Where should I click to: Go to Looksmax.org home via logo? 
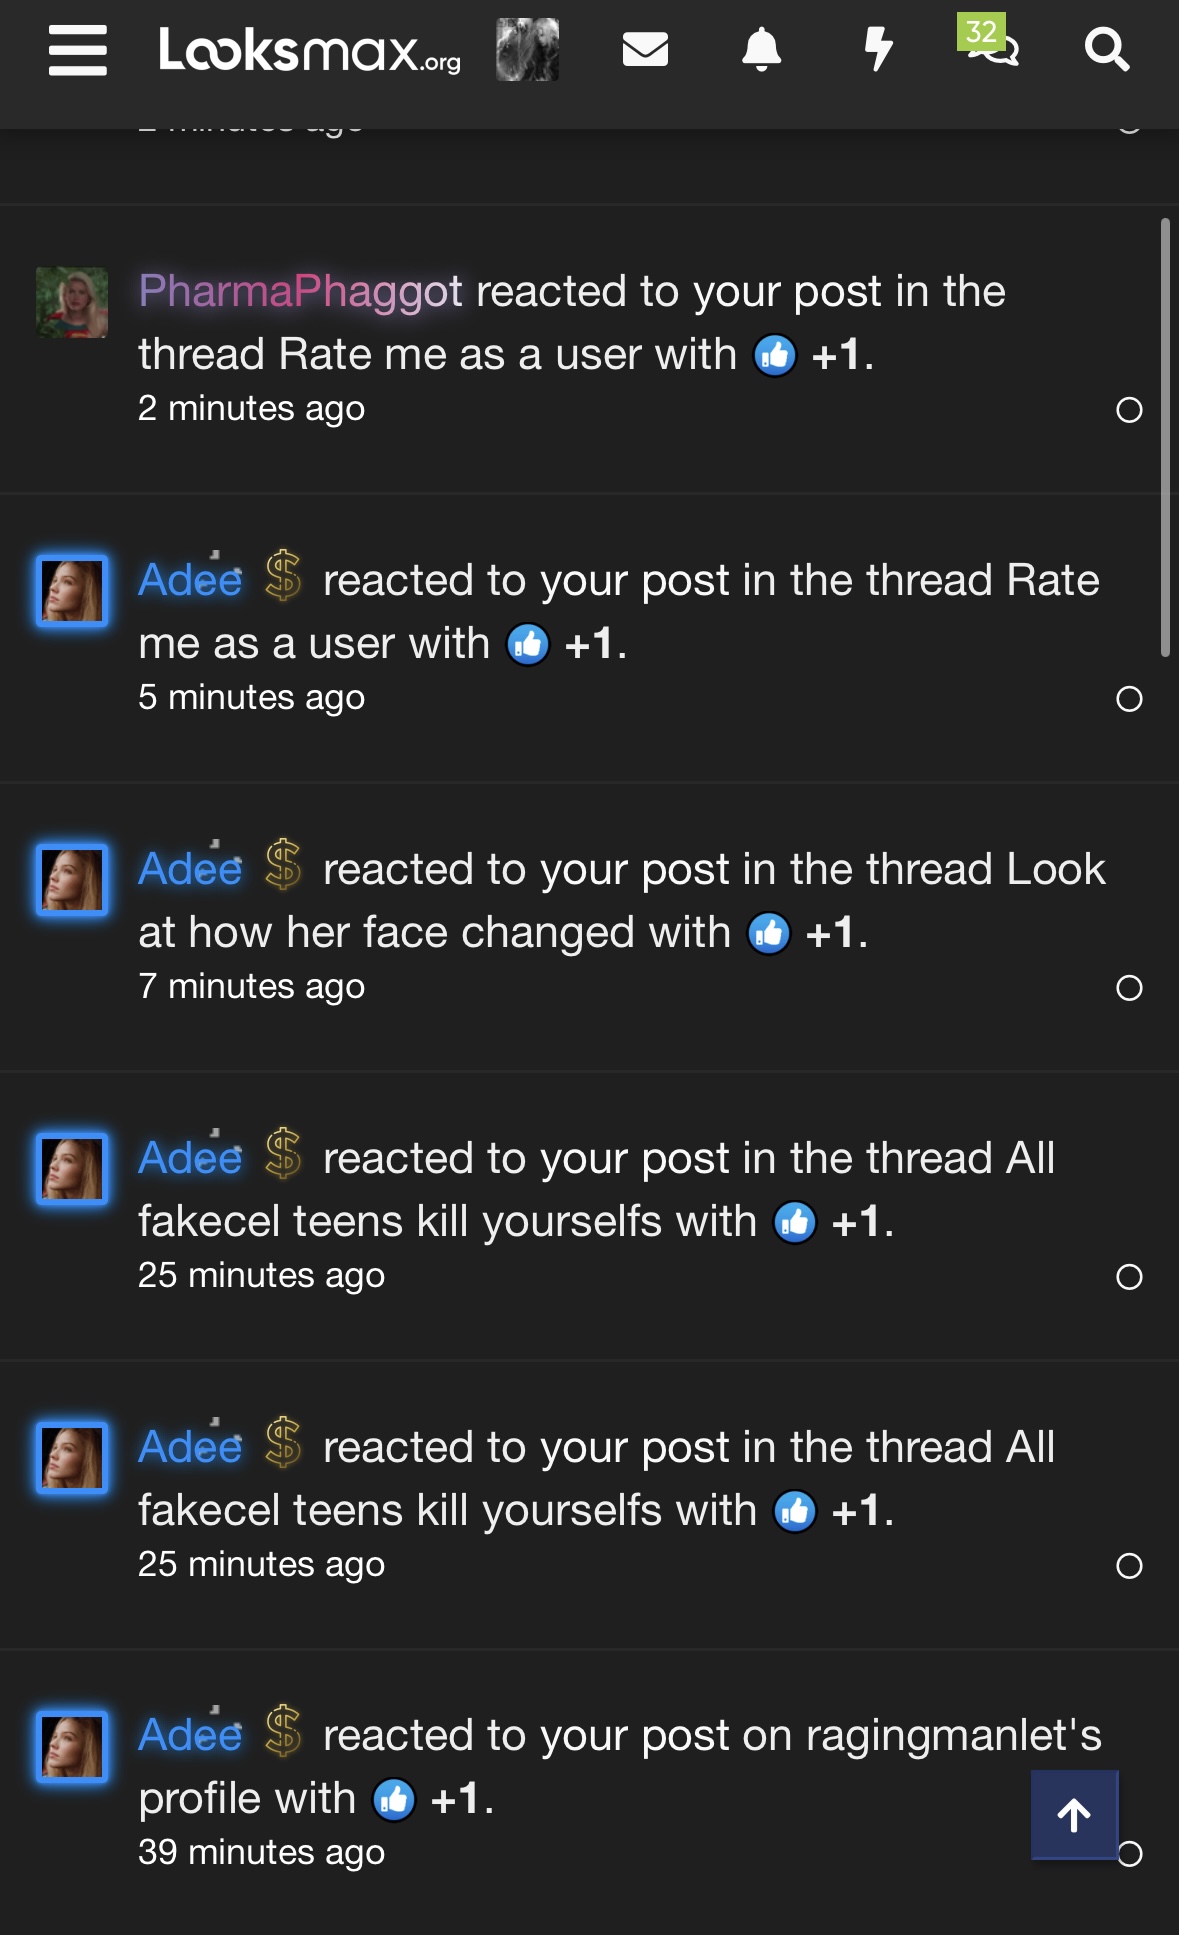pos(309,50)
